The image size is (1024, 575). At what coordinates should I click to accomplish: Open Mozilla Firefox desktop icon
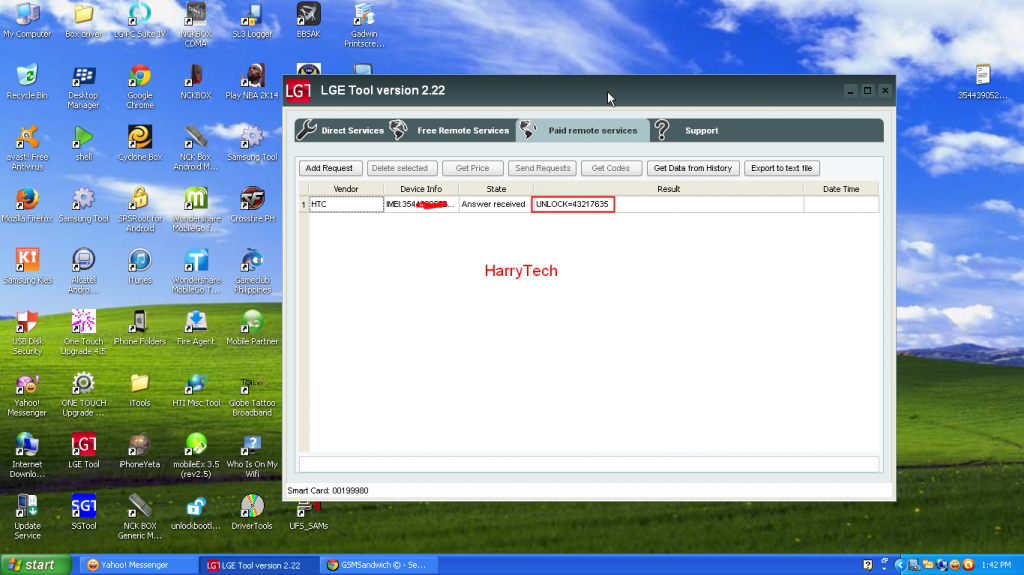[x=27, y=205]
